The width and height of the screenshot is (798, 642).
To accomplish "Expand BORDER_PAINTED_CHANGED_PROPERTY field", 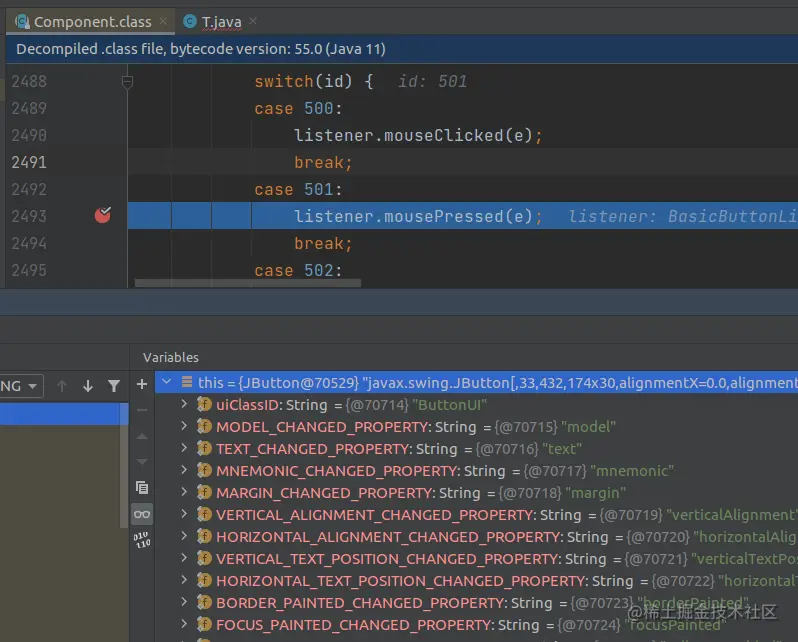I will click(184, 602).
